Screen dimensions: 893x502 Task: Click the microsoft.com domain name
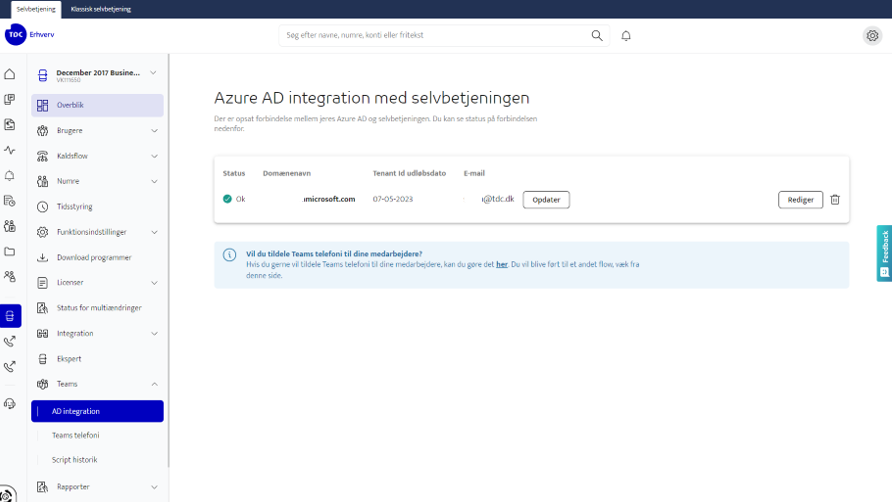pos(329,199)
